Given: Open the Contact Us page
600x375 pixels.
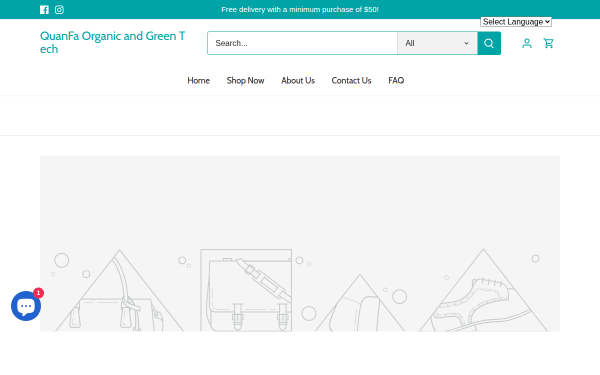Looking at the screenshot, I should click(351, 81).
